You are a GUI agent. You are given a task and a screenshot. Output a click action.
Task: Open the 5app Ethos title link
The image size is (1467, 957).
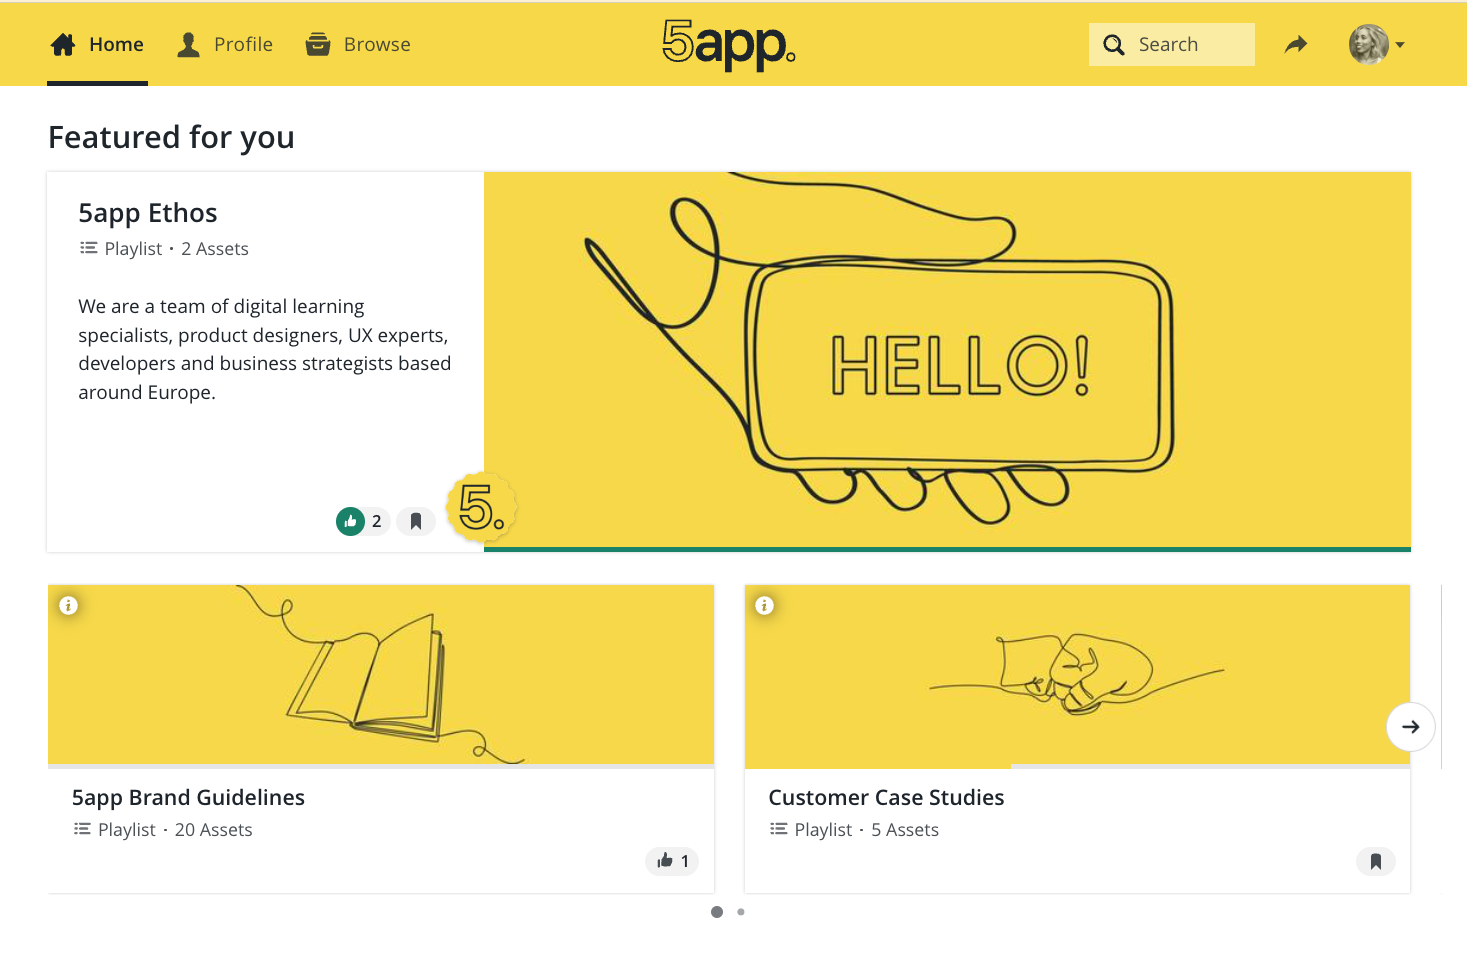[x=148, y=213]
